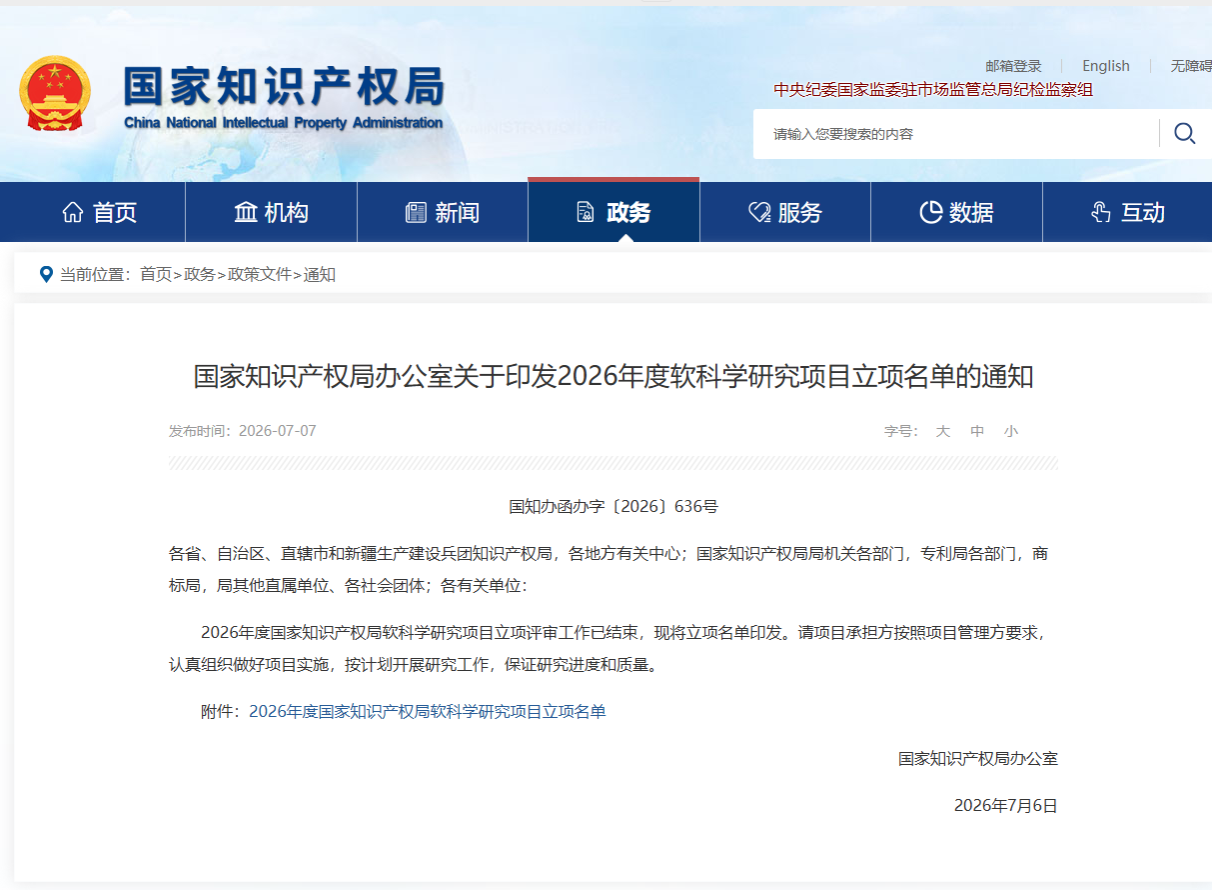1212x890 pixels.
Task: Click document number 国知办函办字〔2026〕636号
Action: coord(613,506)
